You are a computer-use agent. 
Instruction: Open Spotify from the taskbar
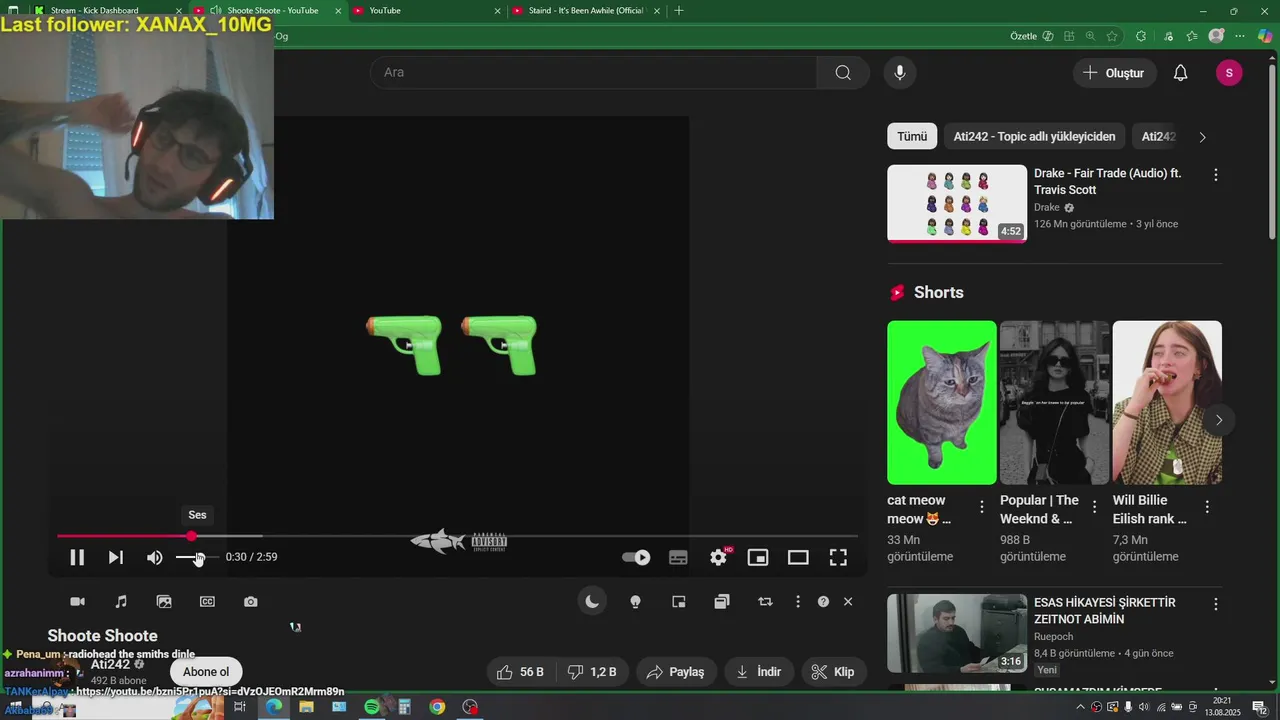point(371,707)
